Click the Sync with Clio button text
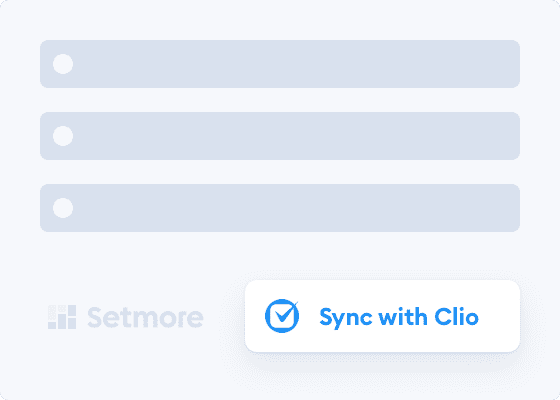This screenshot has height=400, width=560. (x=399, y=318)
